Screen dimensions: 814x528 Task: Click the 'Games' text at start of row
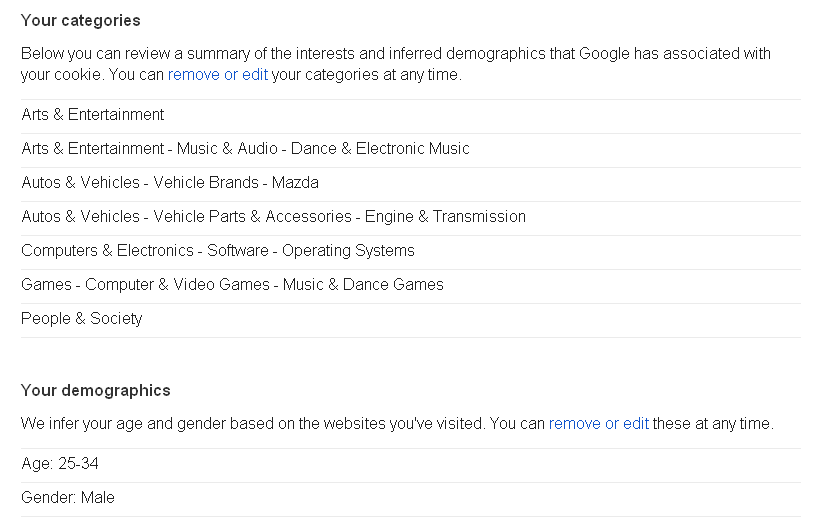pos(46,285)
